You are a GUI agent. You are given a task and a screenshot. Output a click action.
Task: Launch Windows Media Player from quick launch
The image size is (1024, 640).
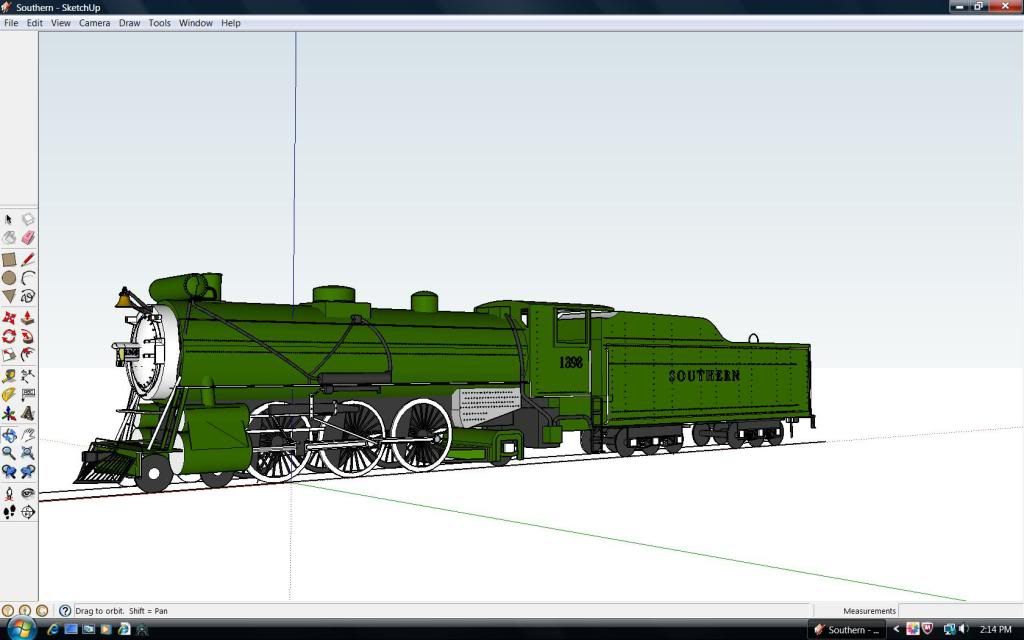pyautogui.click(x=106, y=630)
